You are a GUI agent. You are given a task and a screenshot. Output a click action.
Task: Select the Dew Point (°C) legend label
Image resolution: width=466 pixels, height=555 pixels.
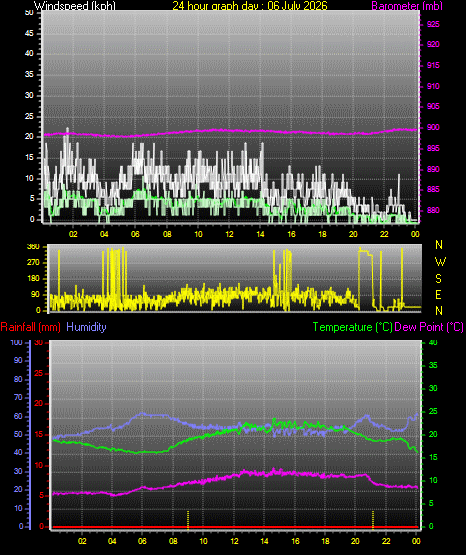429,327
